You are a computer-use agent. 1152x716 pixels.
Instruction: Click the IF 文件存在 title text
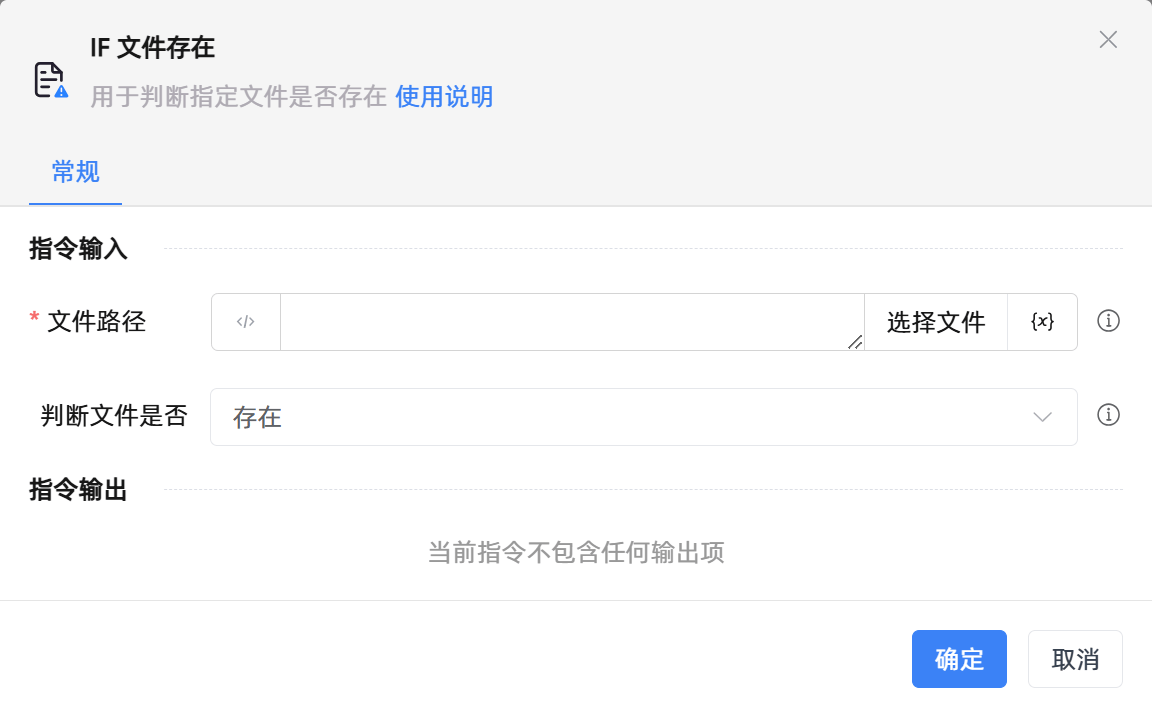(x=152, y=48)
